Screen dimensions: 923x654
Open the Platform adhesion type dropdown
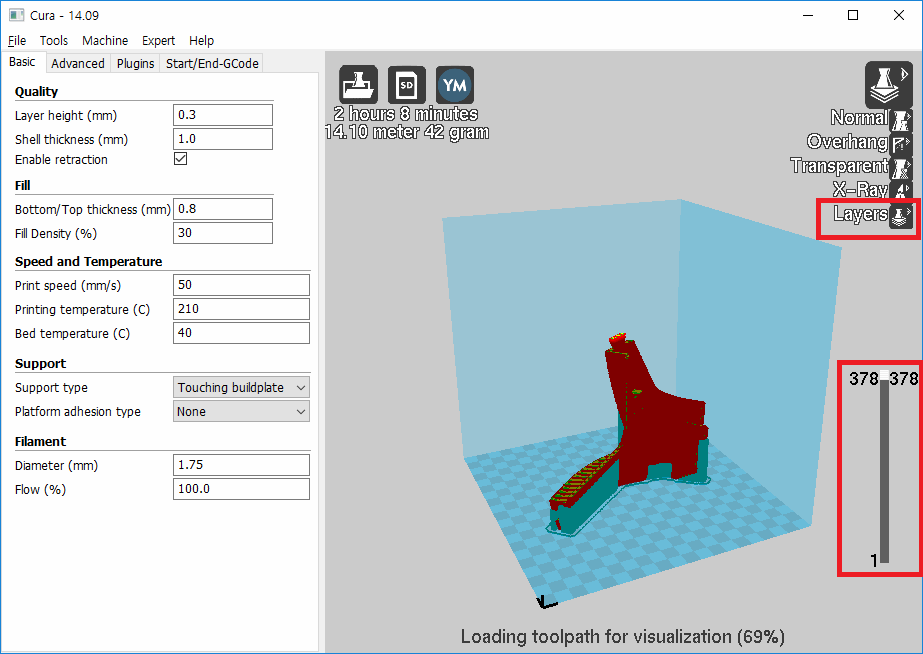click(241, 411)
